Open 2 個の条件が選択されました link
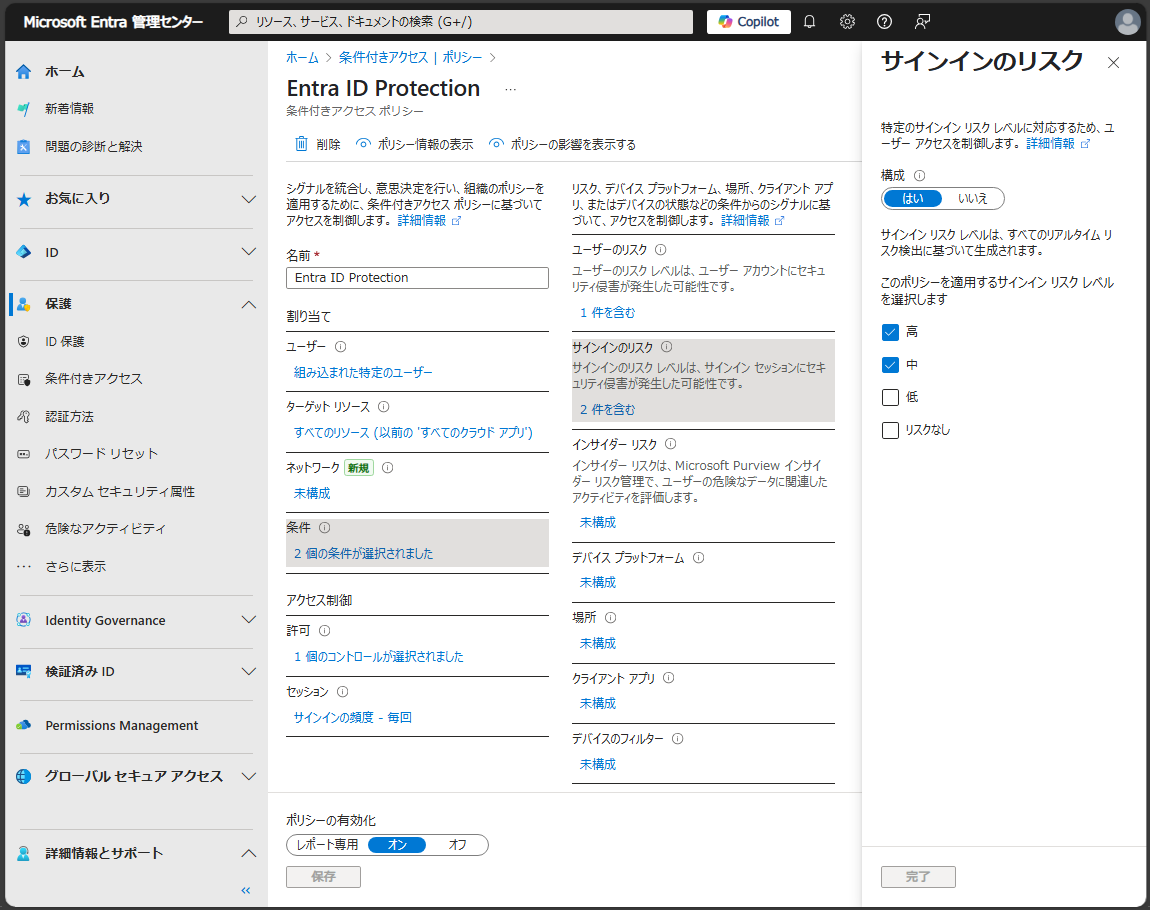This screenshot has width=1150, height=910. click(x=363, y=554)
